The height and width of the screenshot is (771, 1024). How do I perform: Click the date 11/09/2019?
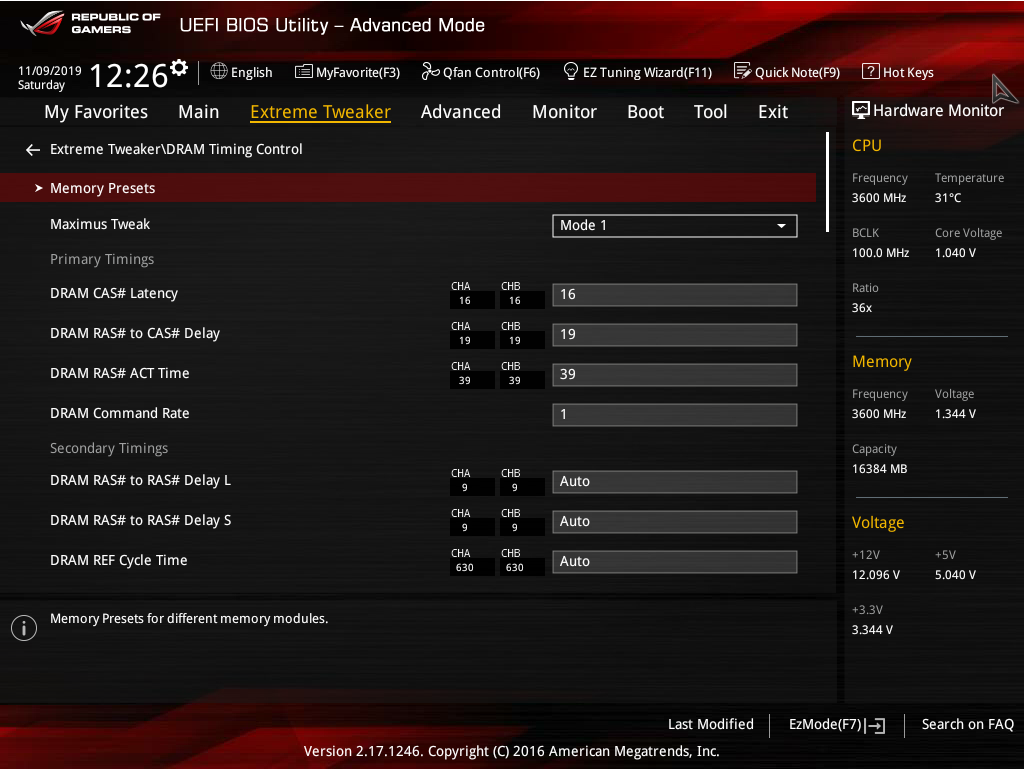point(50,71)
